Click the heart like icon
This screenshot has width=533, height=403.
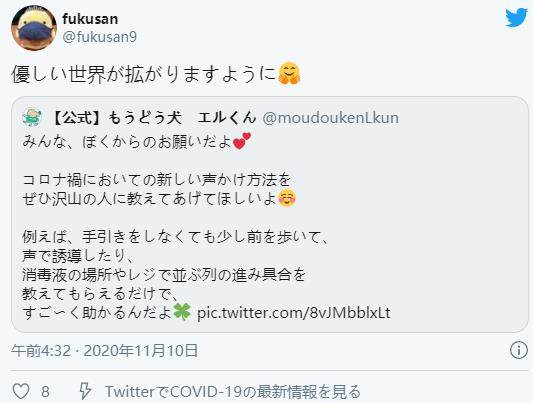(21, 391)
